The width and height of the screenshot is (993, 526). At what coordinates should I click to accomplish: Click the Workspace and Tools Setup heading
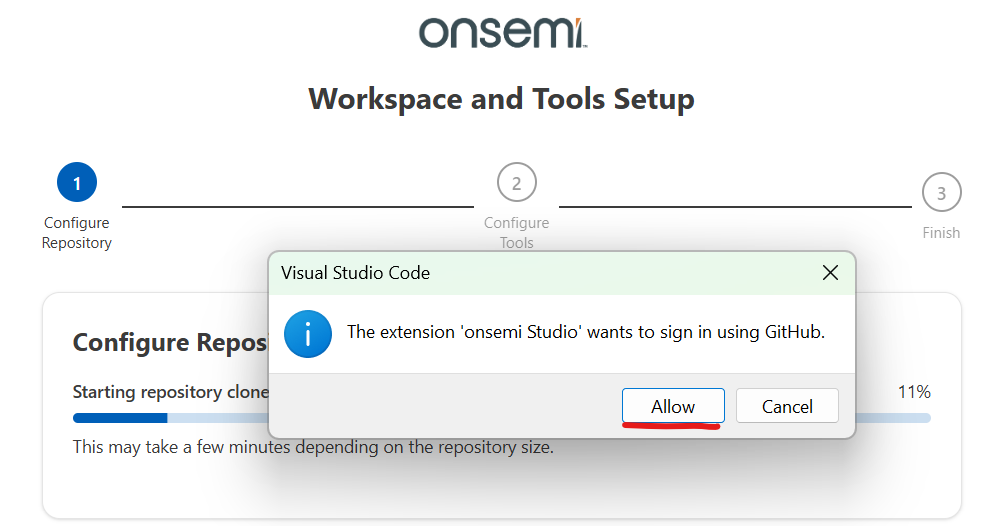[501, 100]
